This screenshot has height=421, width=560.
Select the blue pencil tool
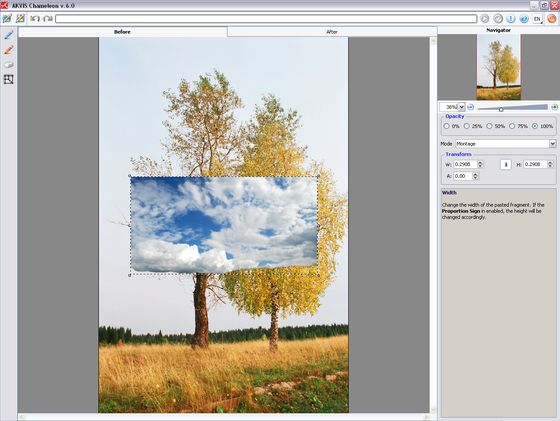tap(8, 35)
